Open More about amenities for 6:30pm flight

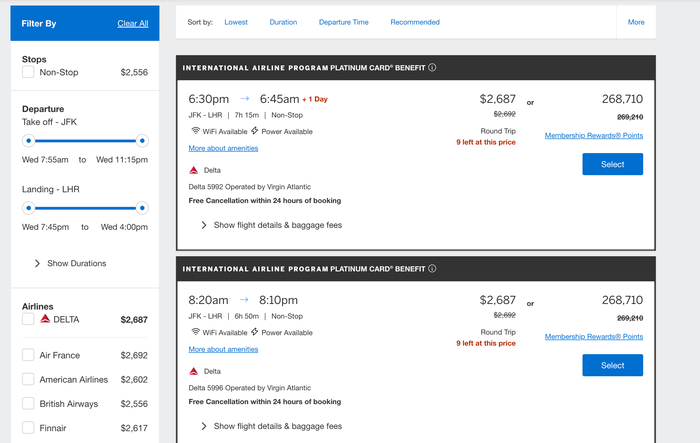pyautogui.click(x=223, y=148)
